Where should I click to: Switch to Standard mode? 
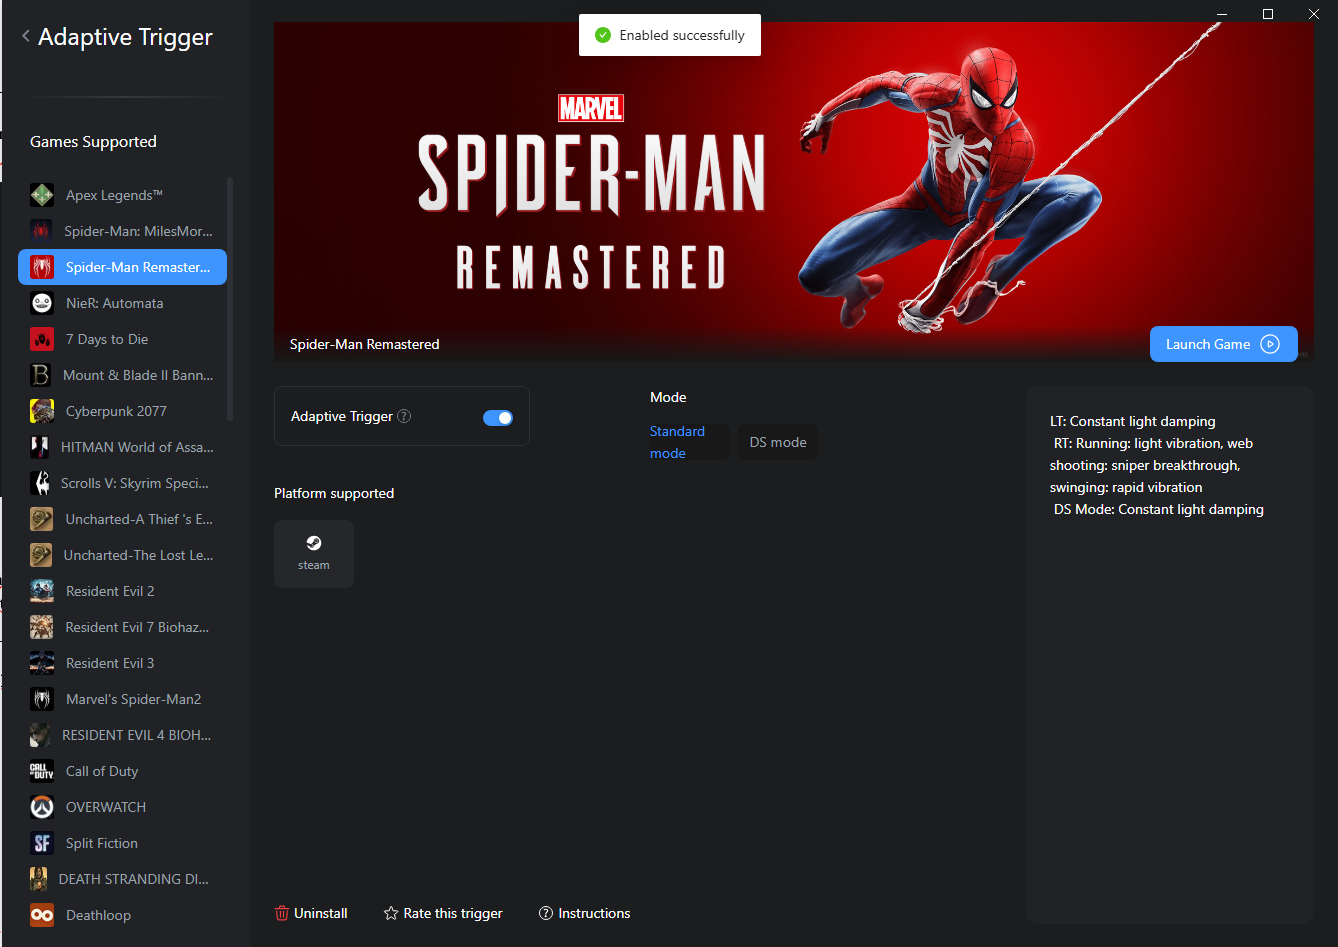point(688,442)
